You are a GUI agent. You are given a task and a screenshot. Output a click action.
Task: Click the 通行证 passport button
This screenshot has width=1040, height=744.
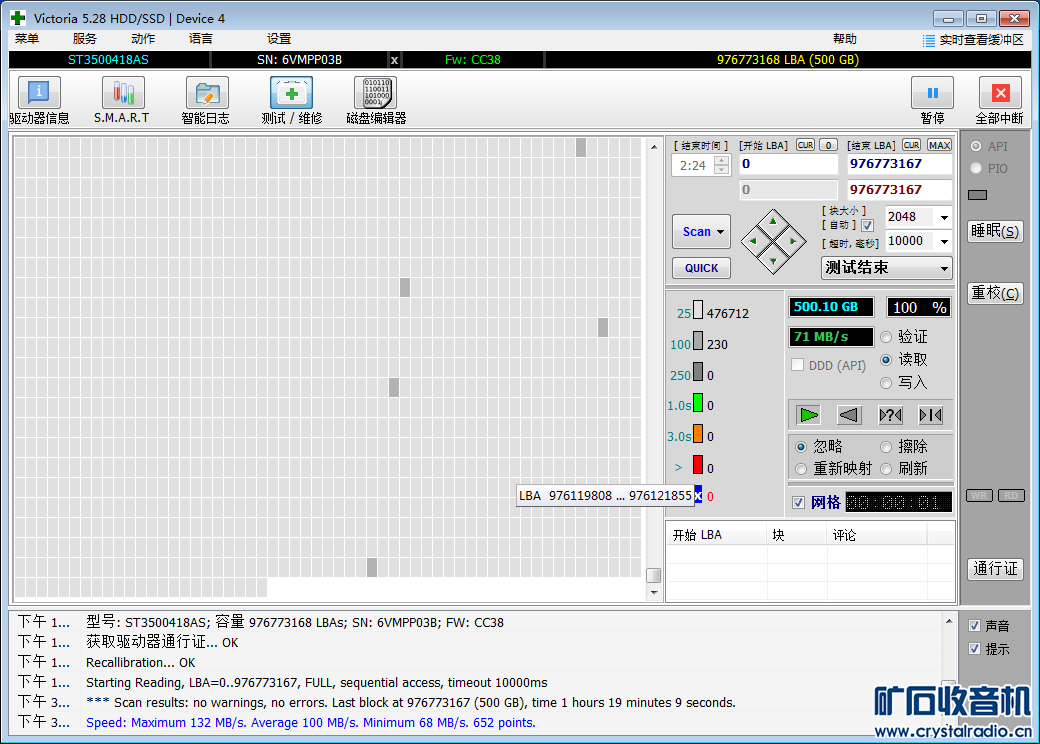coord(995,569)
